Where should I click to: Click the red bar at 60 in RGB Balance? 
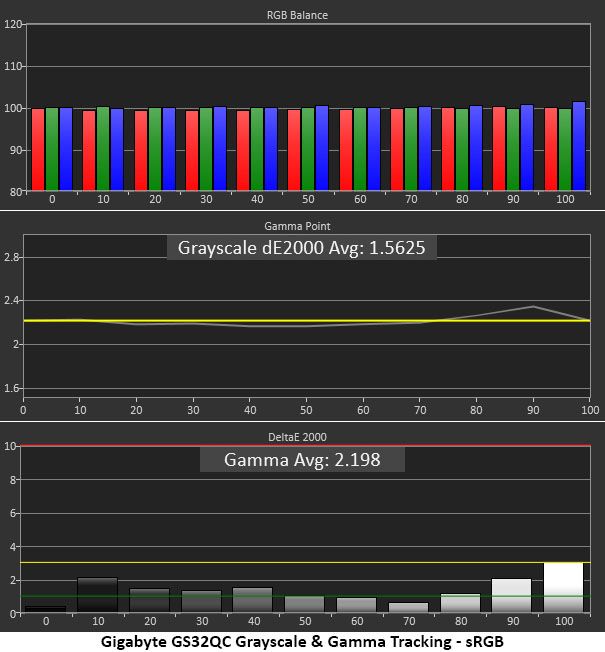[346, 150]
